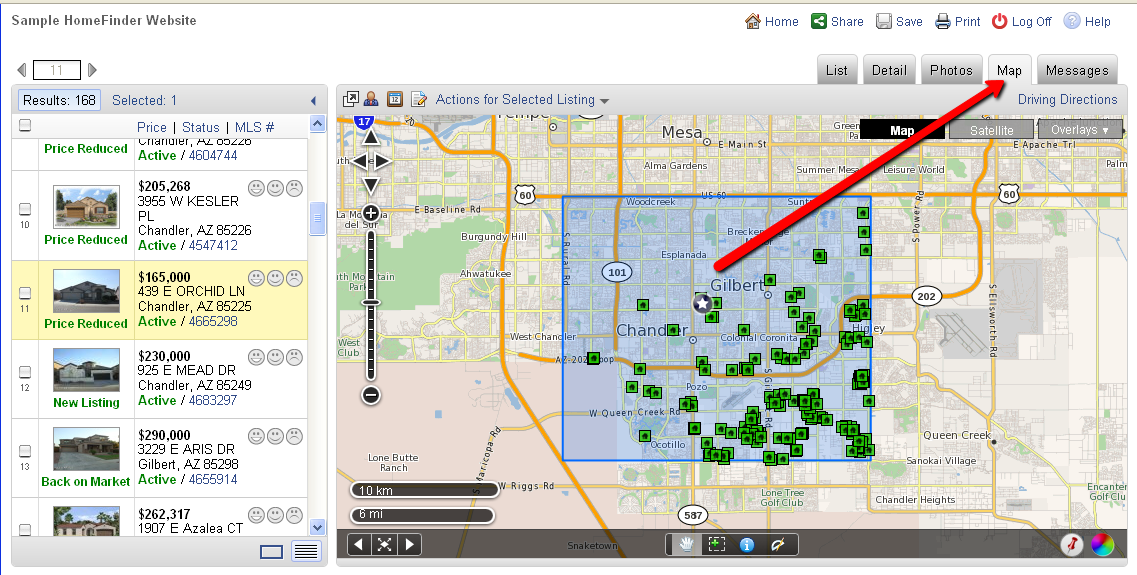1137x575 pixels.
Task: Go to previous map view arrow
Action: pos(359,545)
